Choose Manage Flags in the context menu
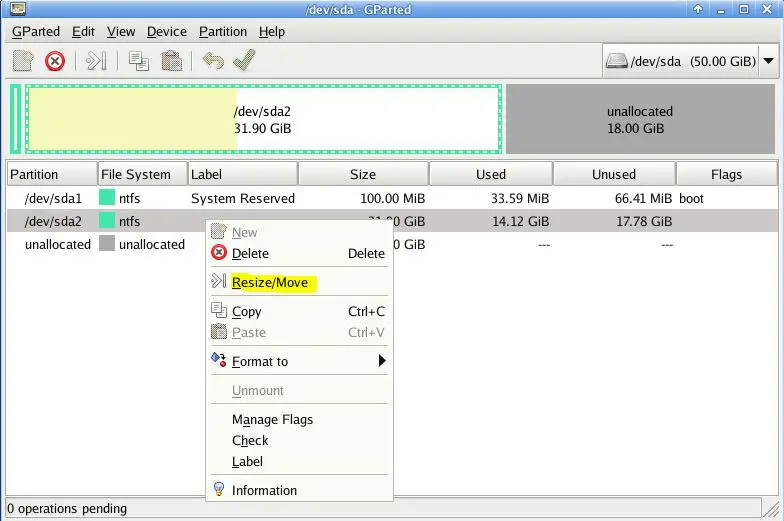784x521 pixels. [299, 420]
